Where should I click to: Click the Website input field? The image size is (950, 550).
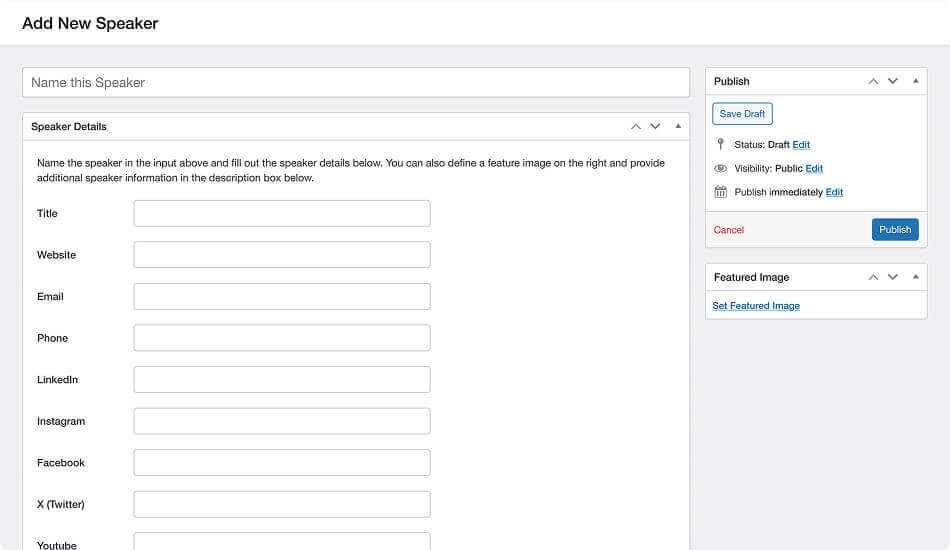(x=282, y=255)
